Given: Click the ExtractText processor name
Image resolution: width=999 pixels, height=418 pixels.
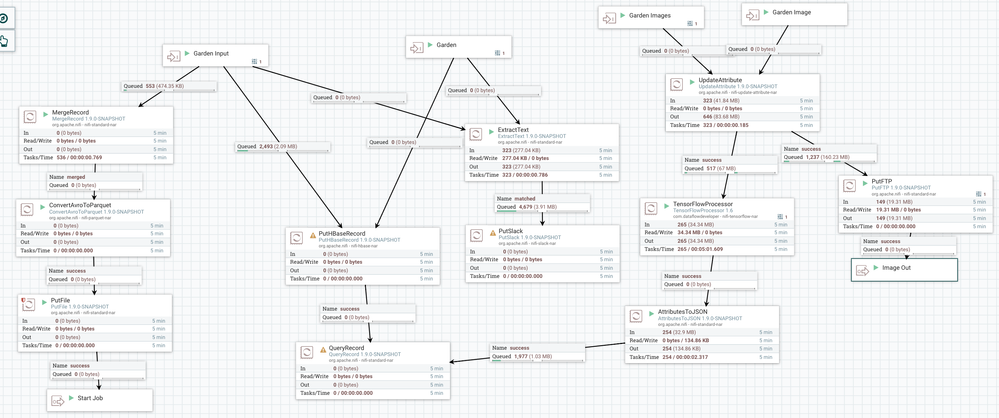Looking at the screenshot, I should [515, 129].
